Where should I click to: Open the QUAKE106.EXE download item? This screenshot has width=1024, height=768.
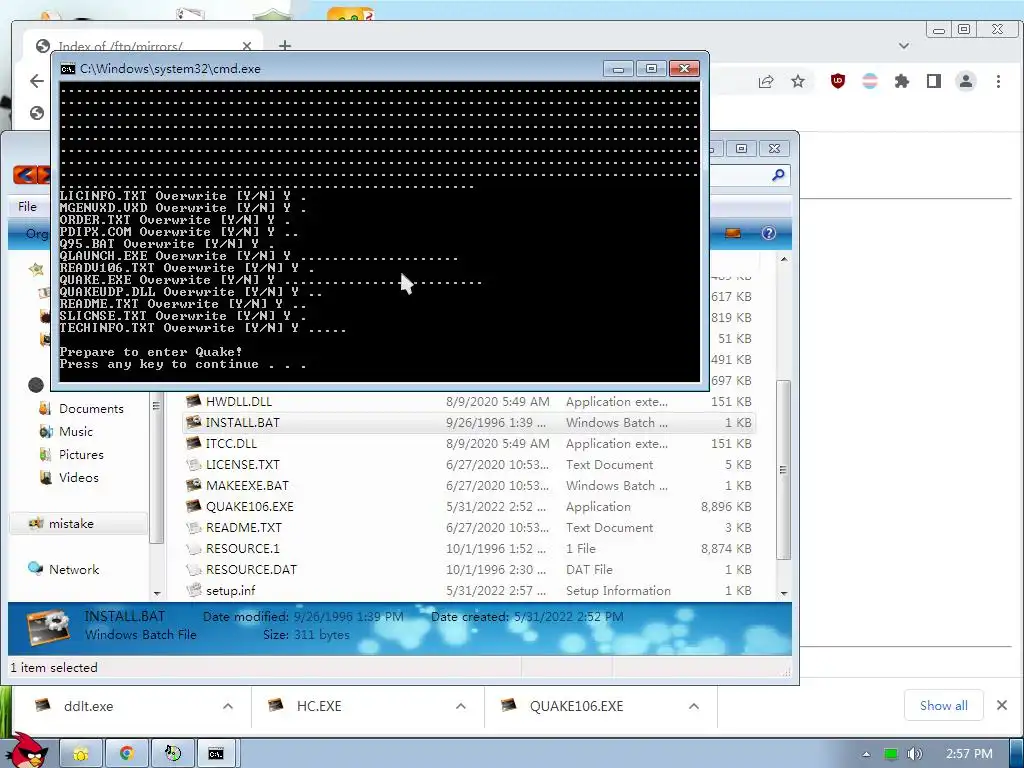(576, 706)
